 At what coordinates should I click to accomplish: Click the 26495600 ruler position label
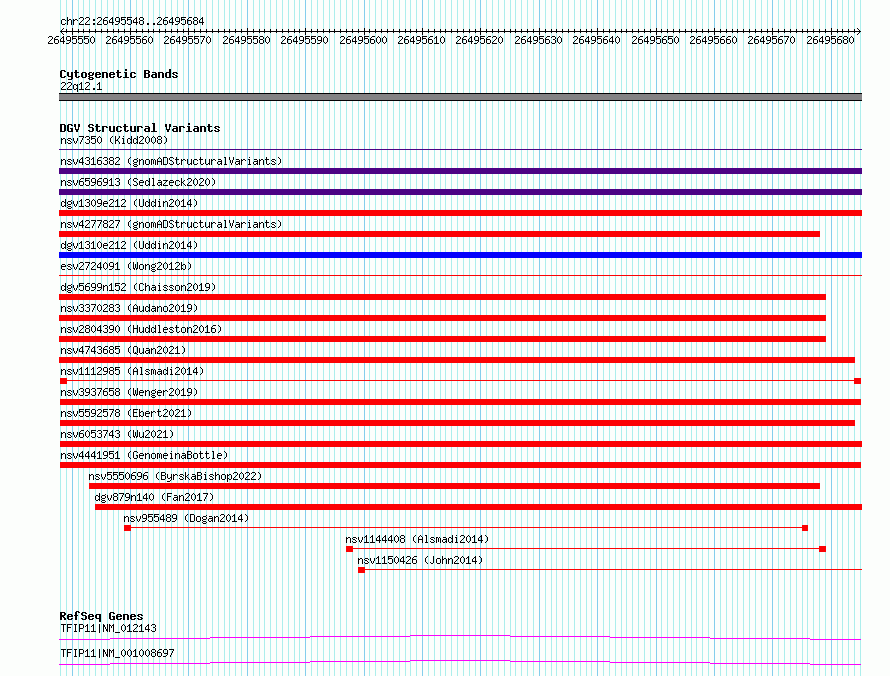pos(363,40)
